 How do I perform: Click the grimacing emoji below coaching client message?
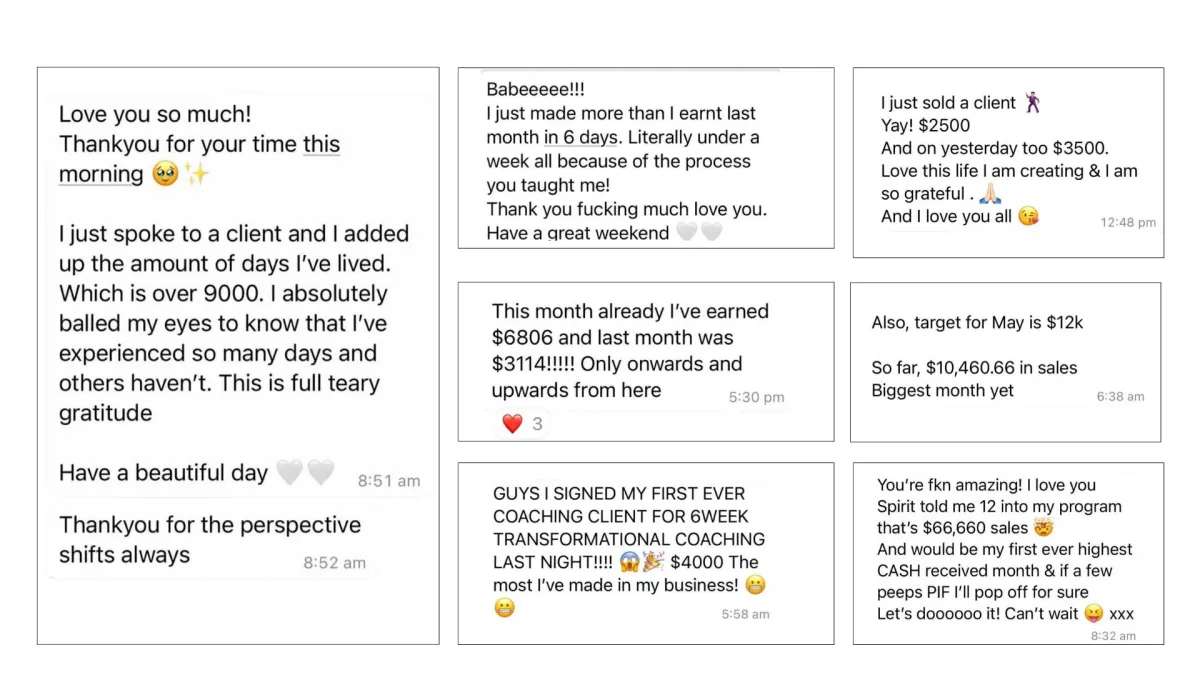coord(504,608)
